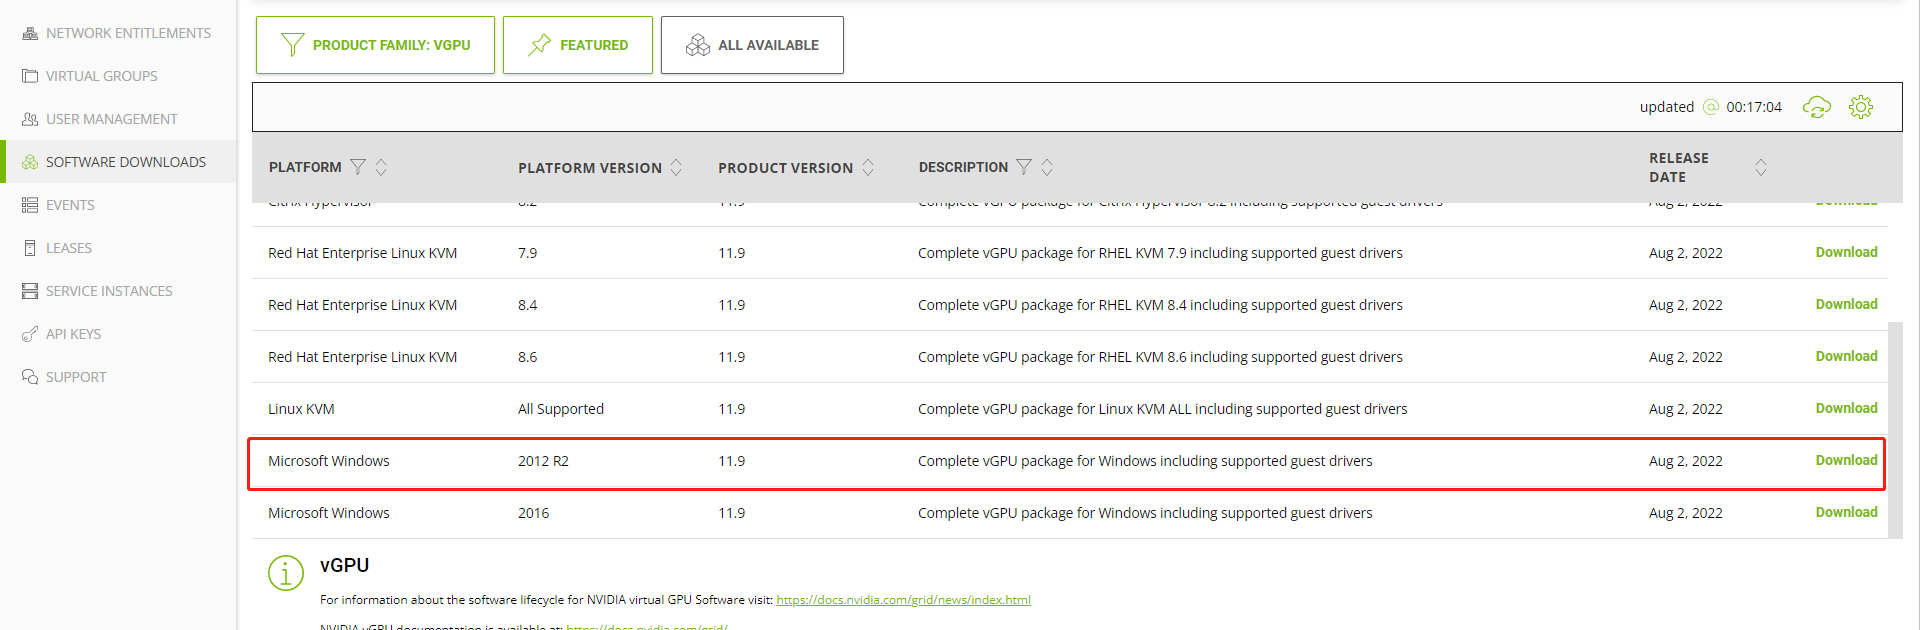The height and width of the screenshot is (630, 1920).
Task: Download the RHEL KVM 8.6 vGPU package
Action: [1846, 356]
